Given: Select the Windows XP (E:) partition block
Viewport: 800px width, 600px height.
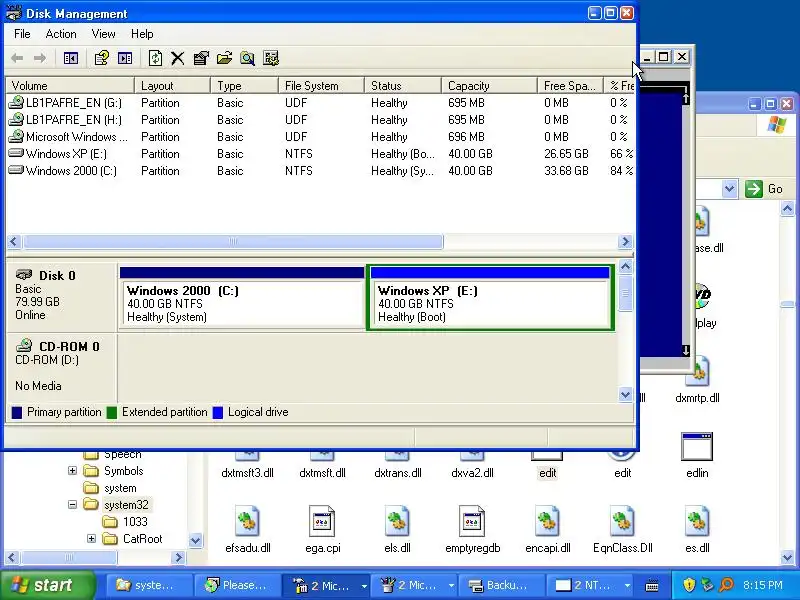Looking at the screenshot, I should coord(490,298).
